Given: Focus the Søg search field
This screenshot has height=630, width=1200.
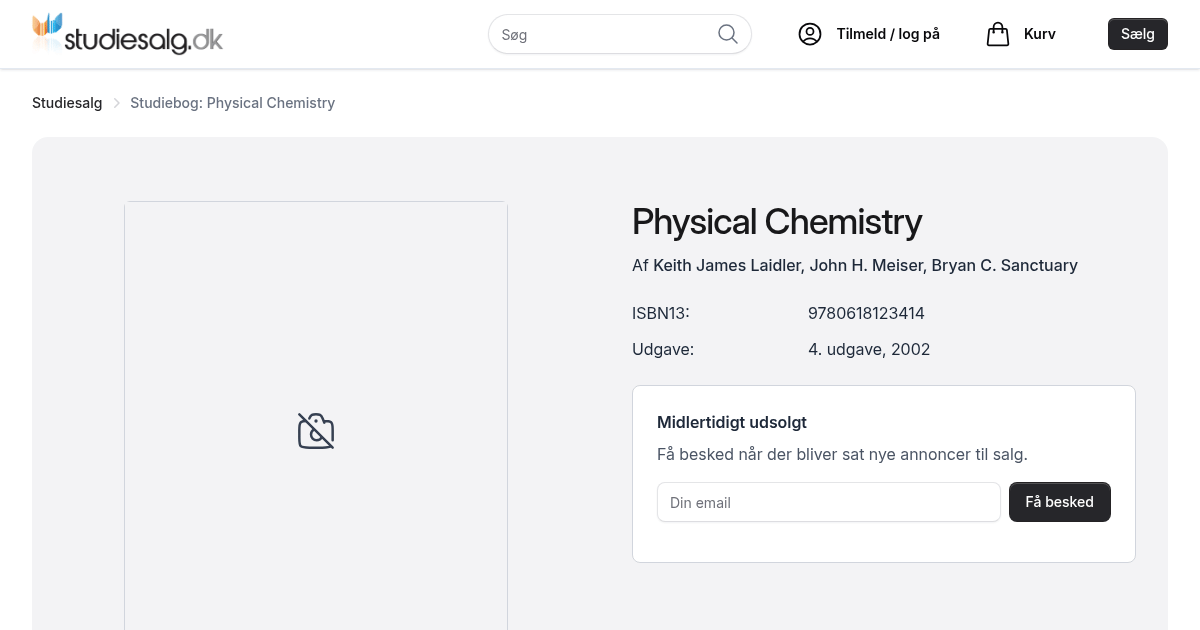Looking at the screenshot, I should (x=605, y=34).
